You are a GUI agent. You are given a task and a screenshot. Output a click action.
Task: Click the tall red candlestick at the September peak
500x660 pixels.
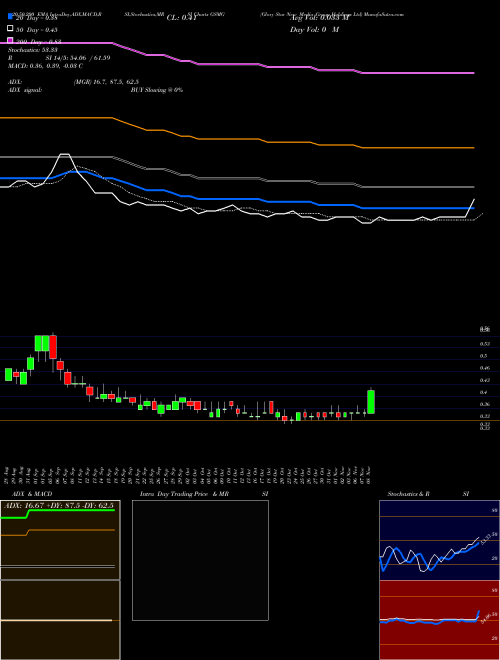tap(53, 347)
